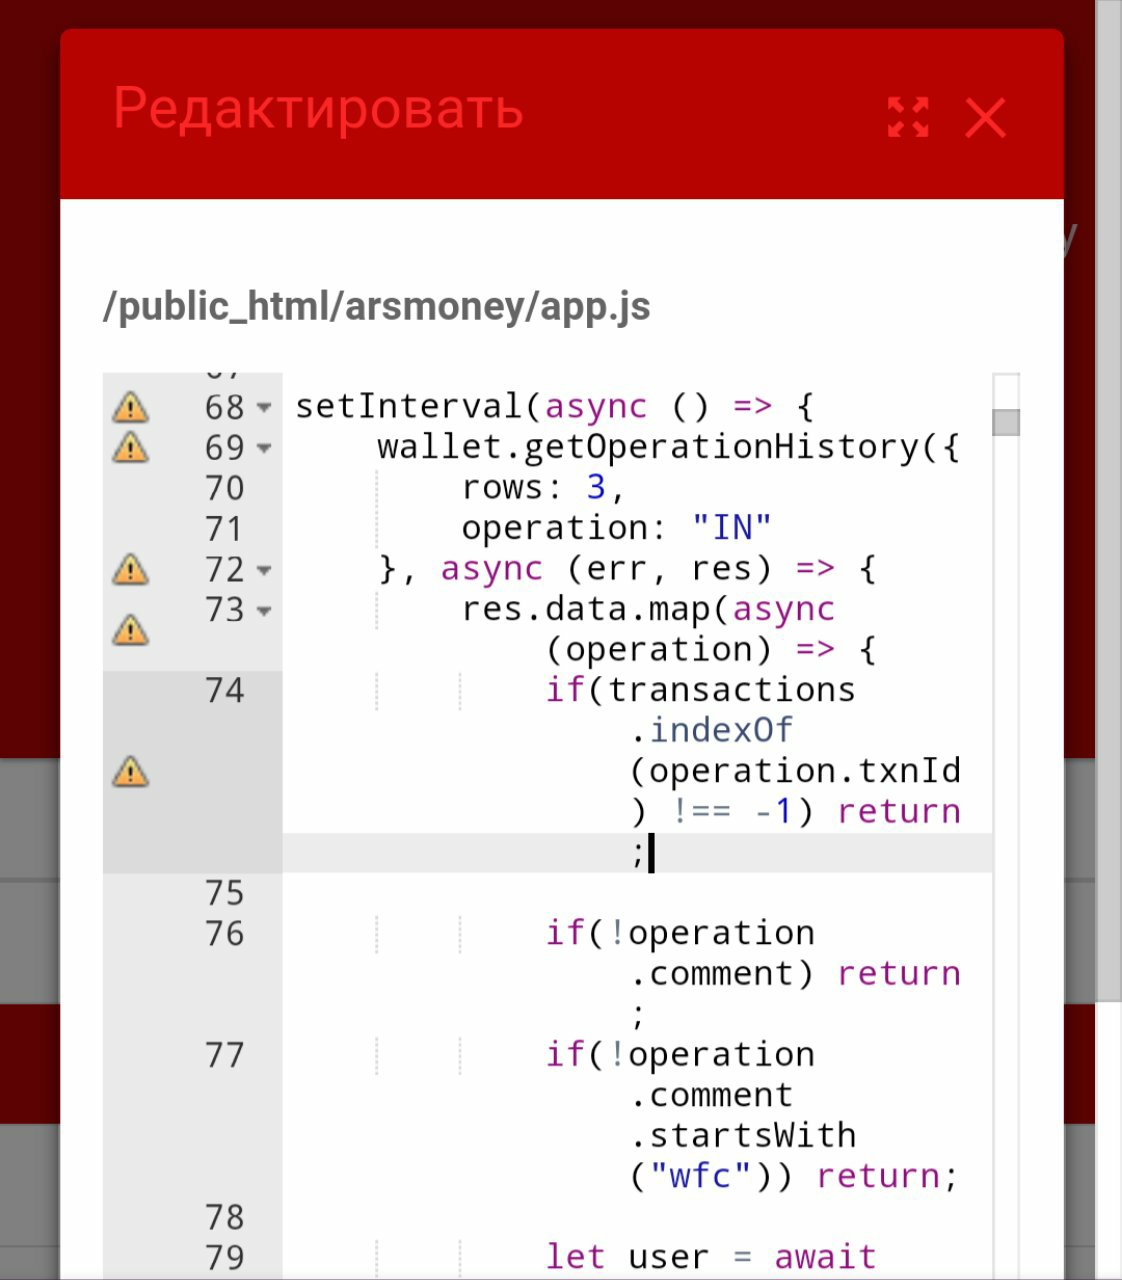
Task: Select line number 71 in gutter
Action: 224,528
